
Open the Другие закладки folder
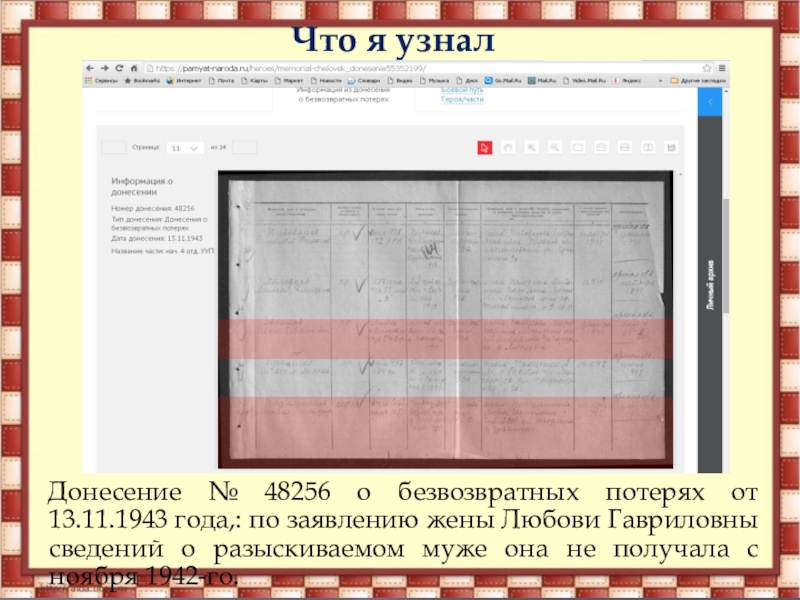[x=697, y=81]
